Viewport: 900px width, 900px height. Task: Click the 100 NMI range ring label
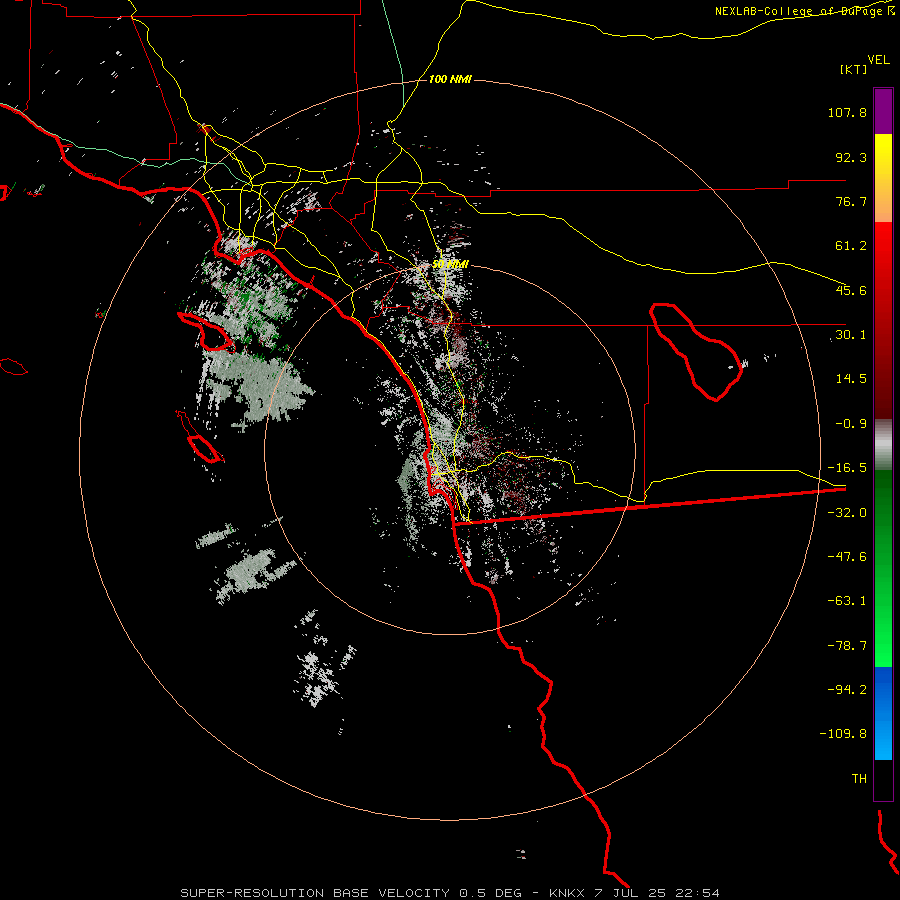pos(450,79)
